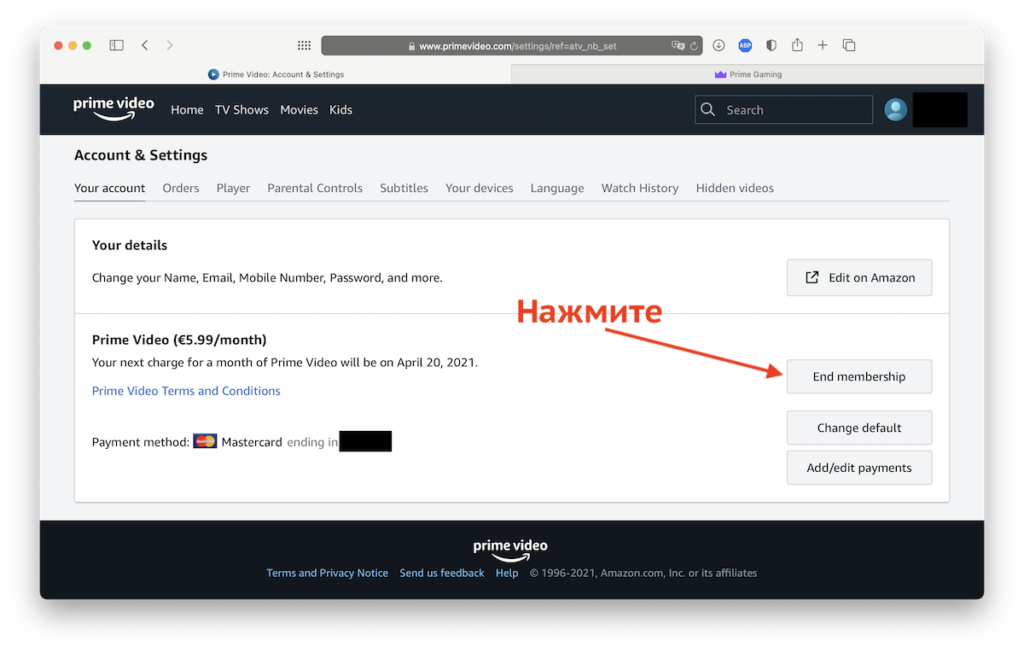The width and height of the screenshot is (1024, 652).
Task: Click the Edit on Amazon button
Action: coord(859,278)
